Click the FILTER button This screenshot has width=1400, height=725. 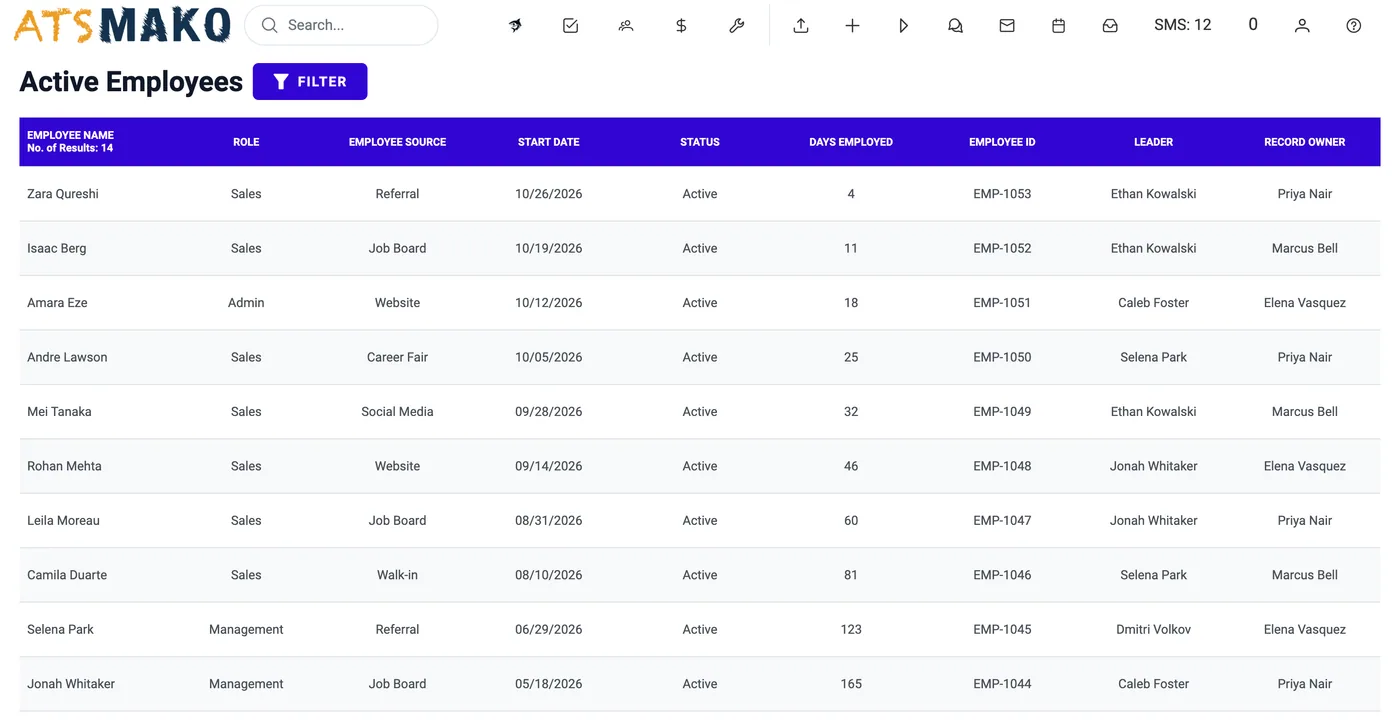[x=310, y=82]
